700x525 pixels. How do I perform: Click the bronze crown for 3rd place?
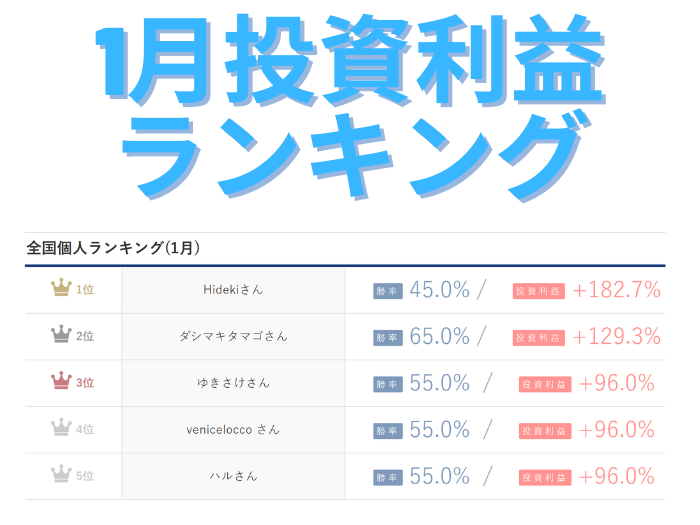[x=61, y=383]
